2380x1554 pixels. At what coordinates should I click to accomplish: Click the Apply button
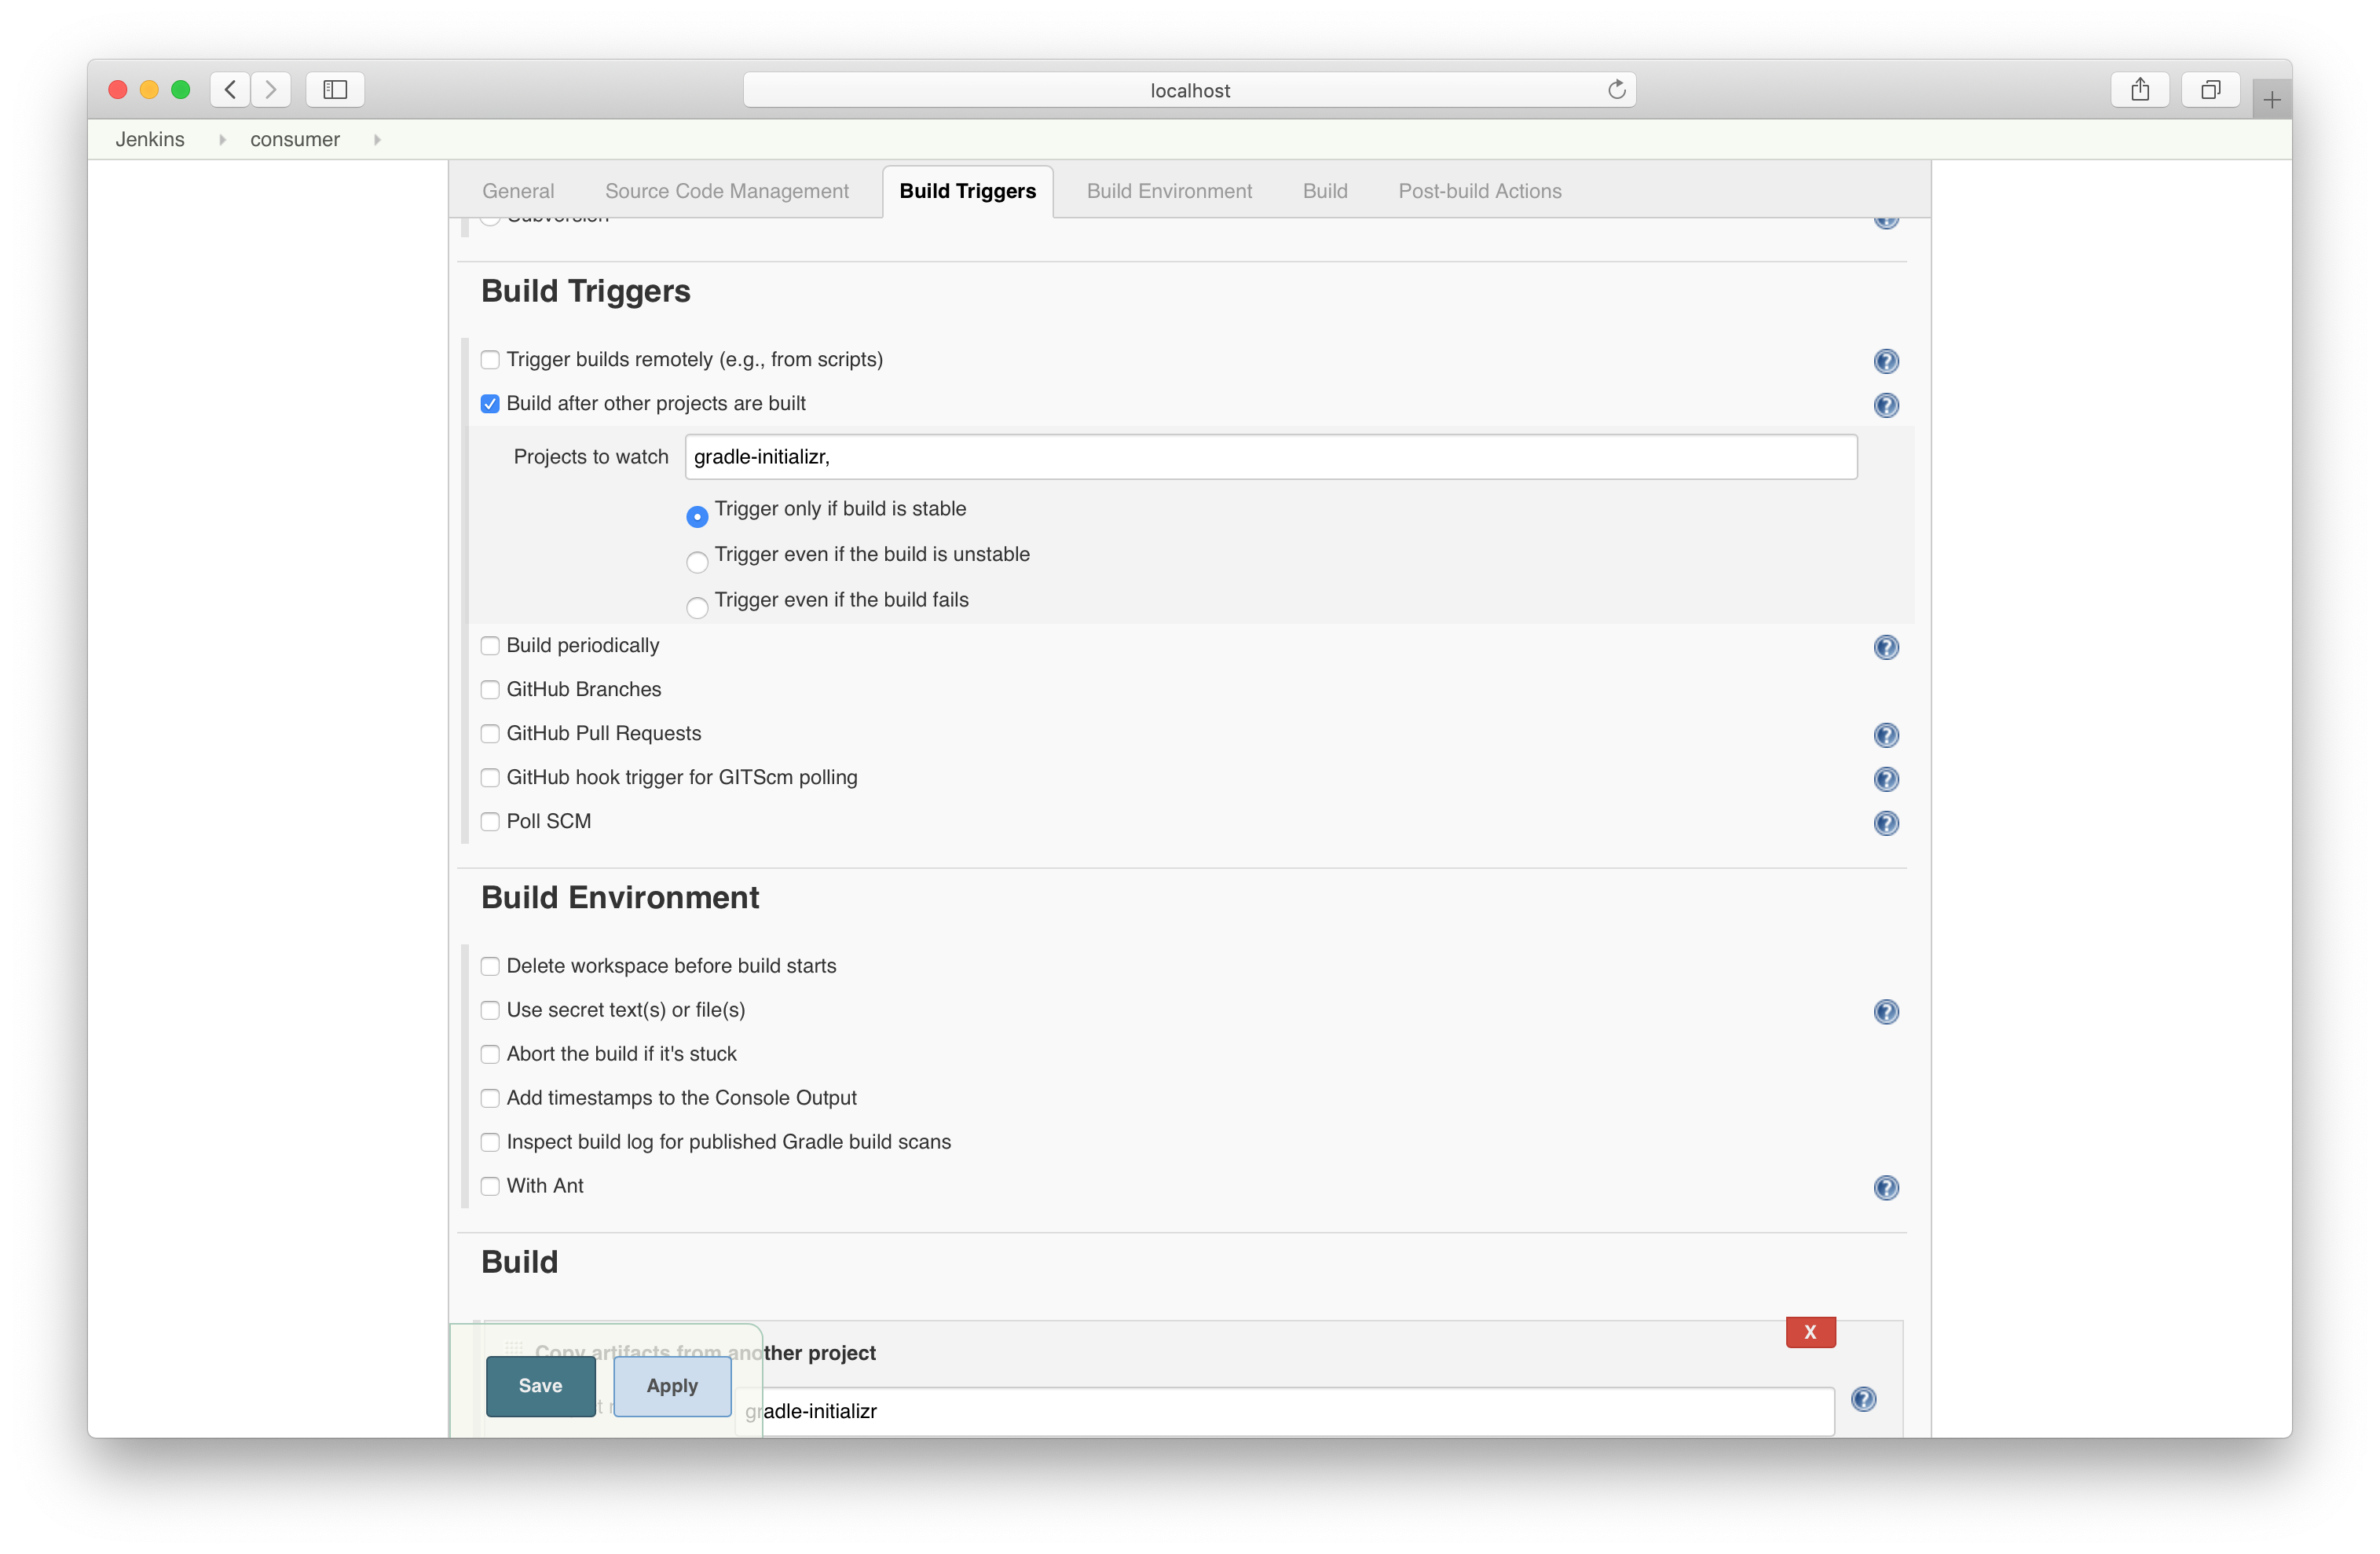click(x=672, y=1385)
